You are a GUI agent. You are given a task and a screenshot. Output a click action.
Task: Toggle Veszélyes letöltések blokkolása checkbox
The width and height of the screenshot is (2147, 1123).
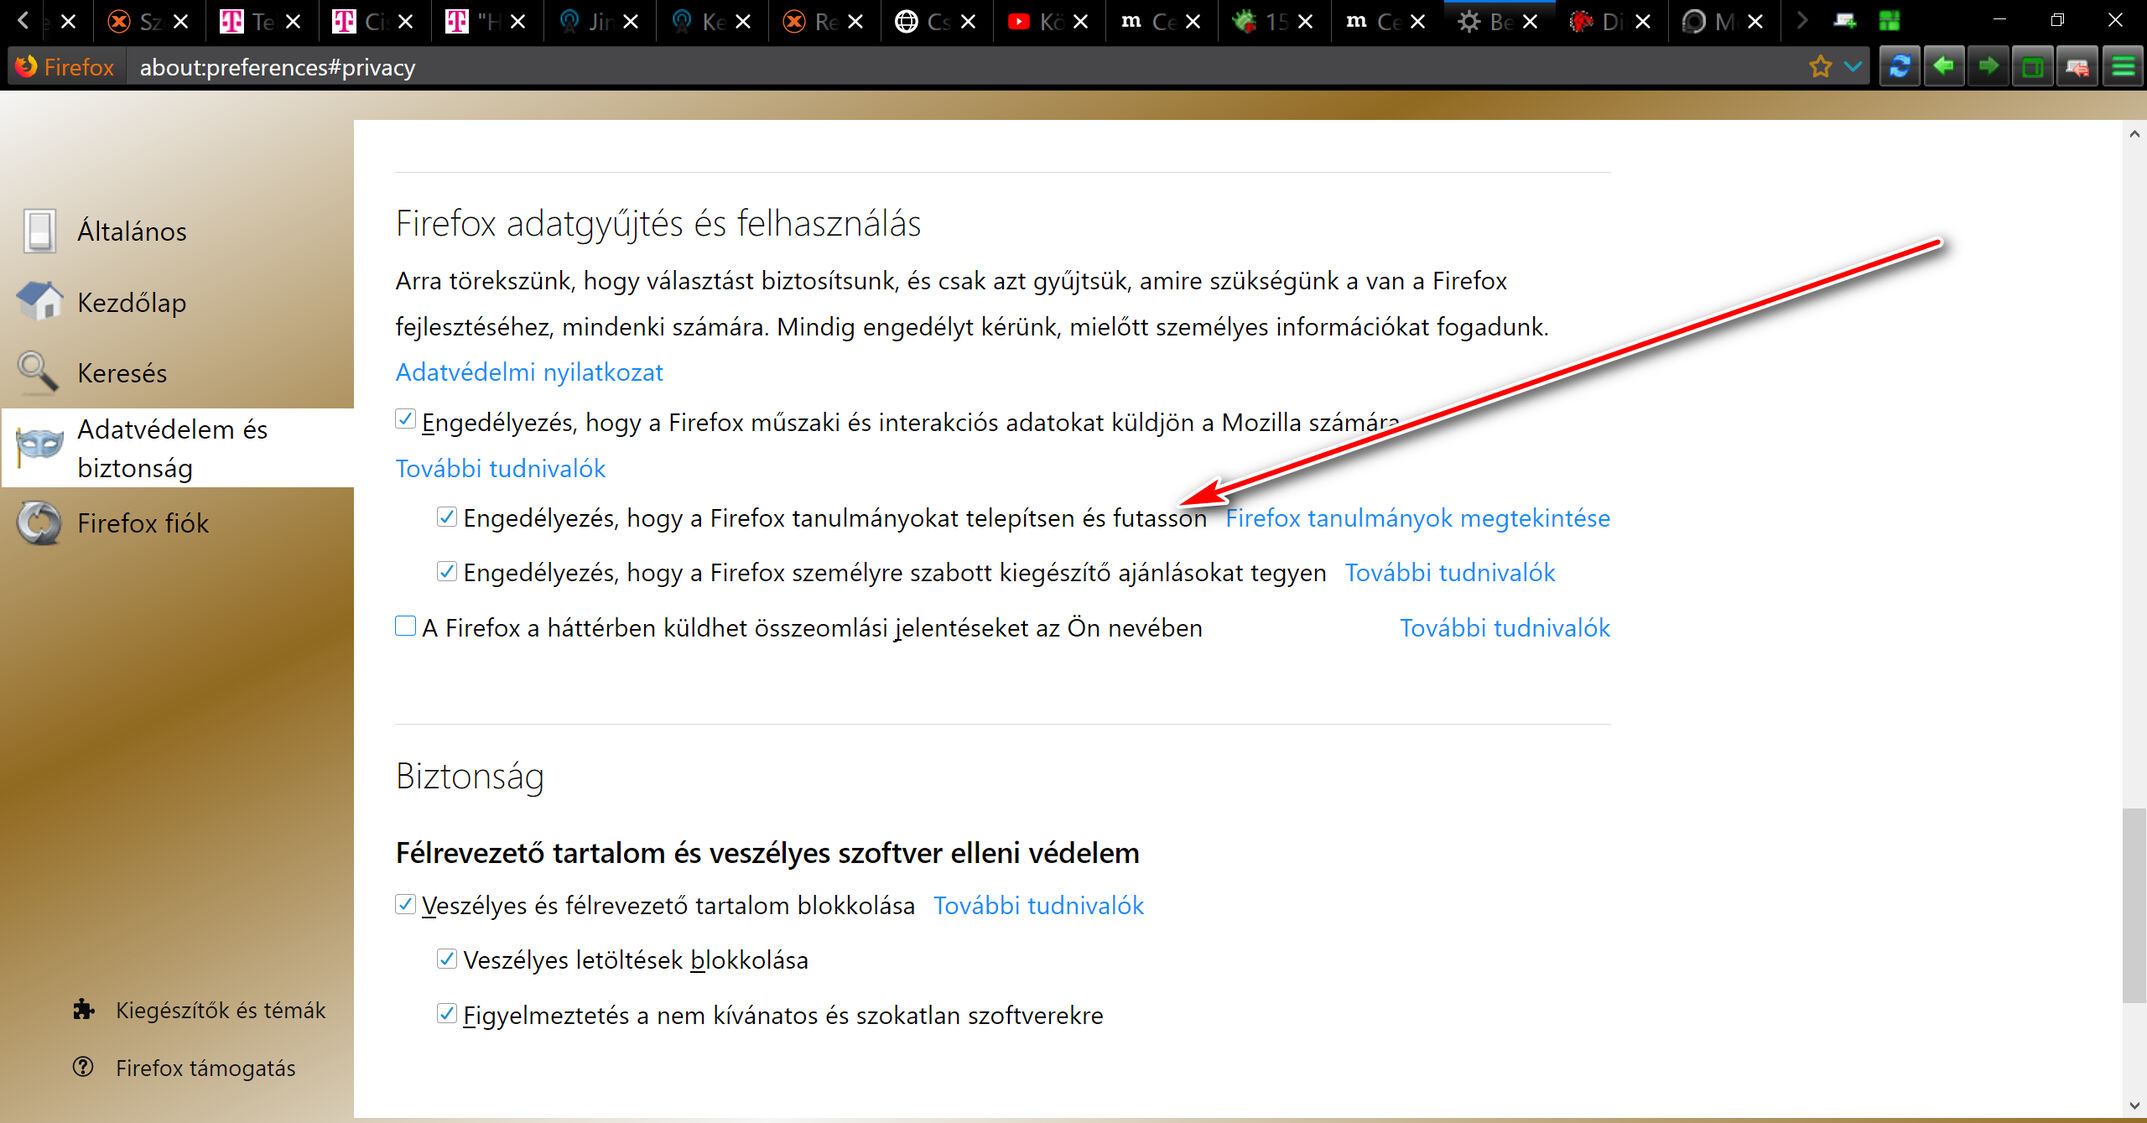[447, 959]
